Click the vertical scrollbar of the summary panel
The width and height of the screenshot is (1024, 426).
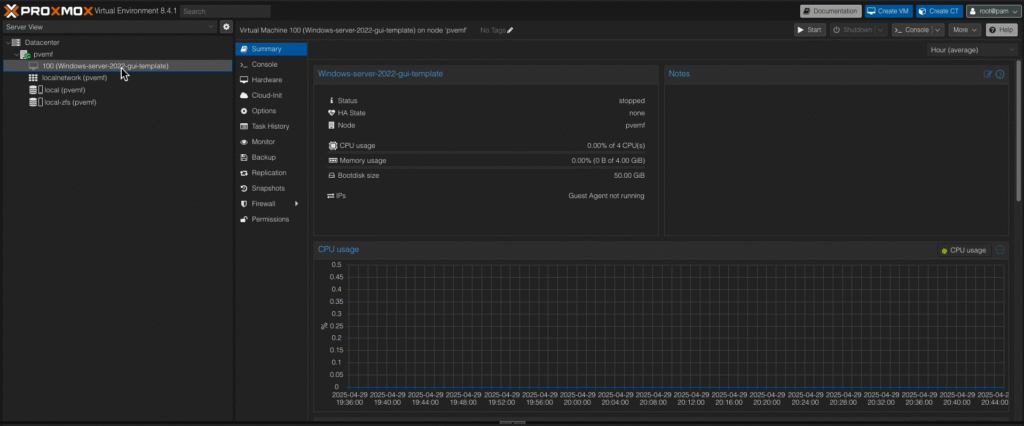(1019, 131)
